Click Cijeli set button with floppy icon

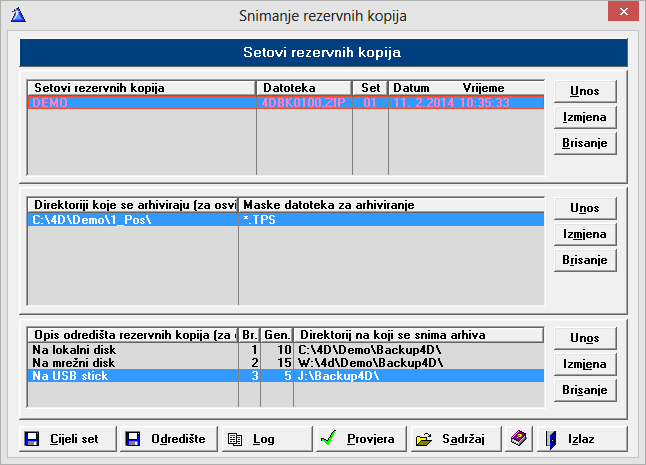68,439
